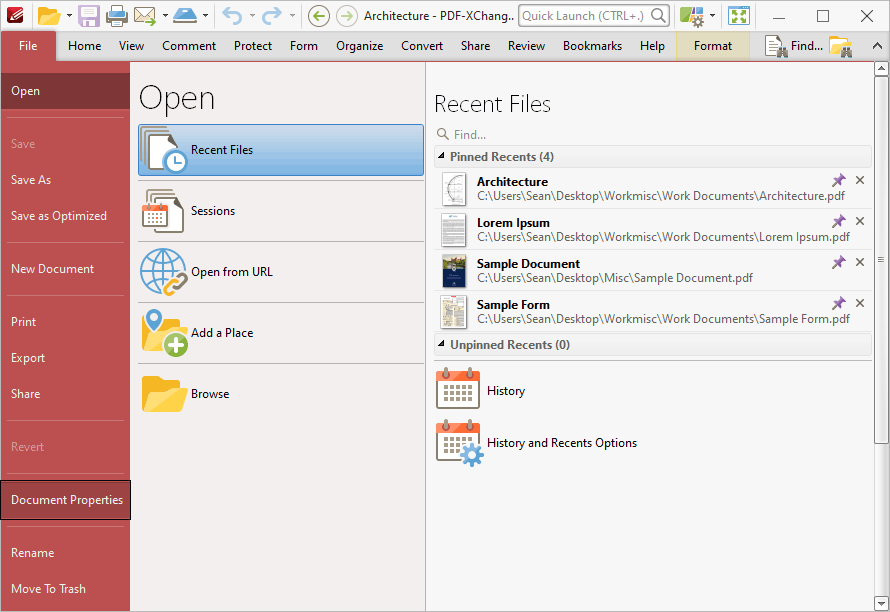Expand the Unpinned Recents section
Screen dimensions: 890x612
(440, 344)
